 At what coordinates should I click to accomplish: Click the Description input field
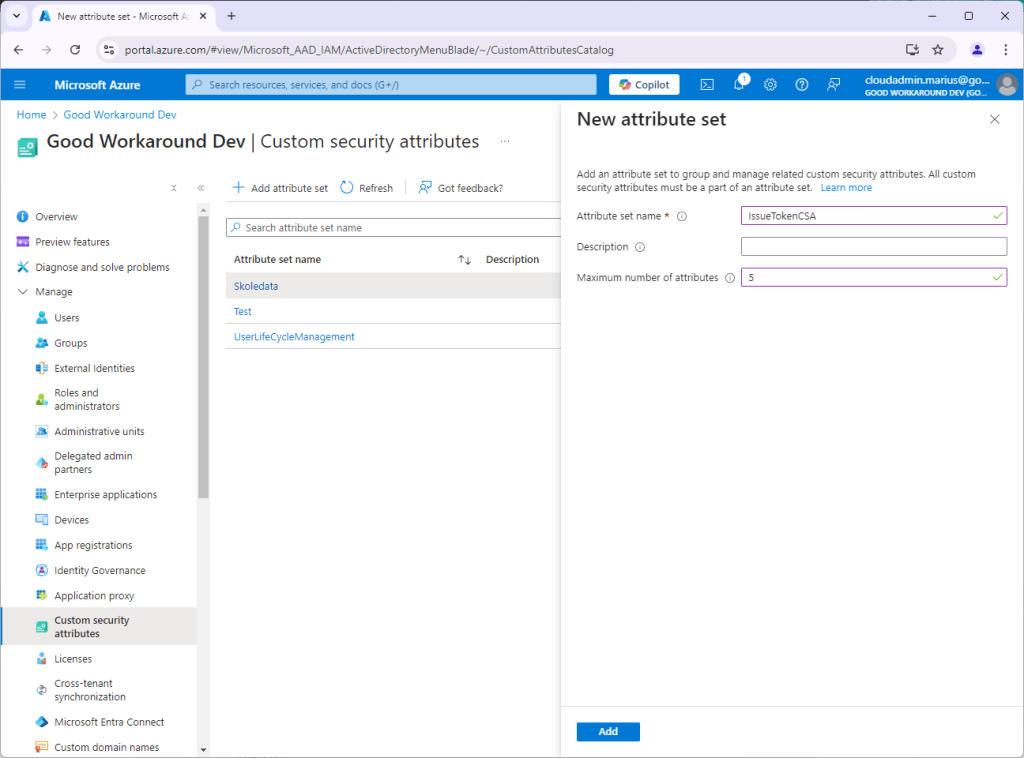click(x=873, y=247)
